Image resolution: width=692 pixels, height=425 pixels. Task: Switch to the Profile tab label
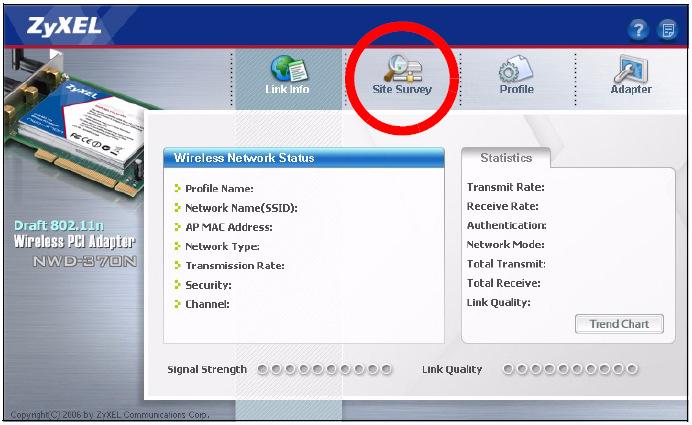[x=517, y=89]
